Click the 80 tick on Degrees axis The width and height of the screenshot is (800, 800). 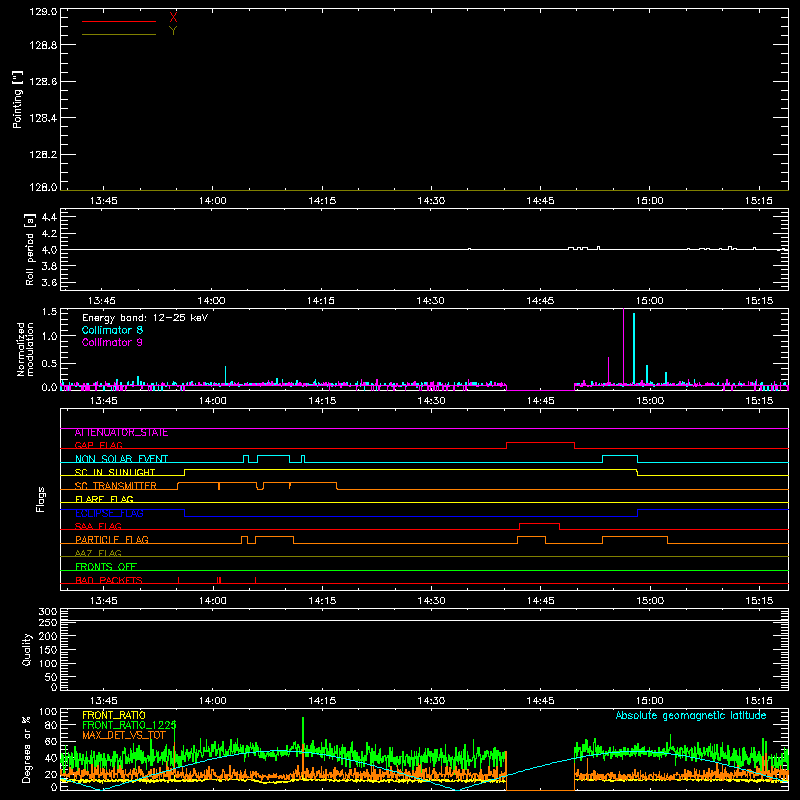click(51, 725)
